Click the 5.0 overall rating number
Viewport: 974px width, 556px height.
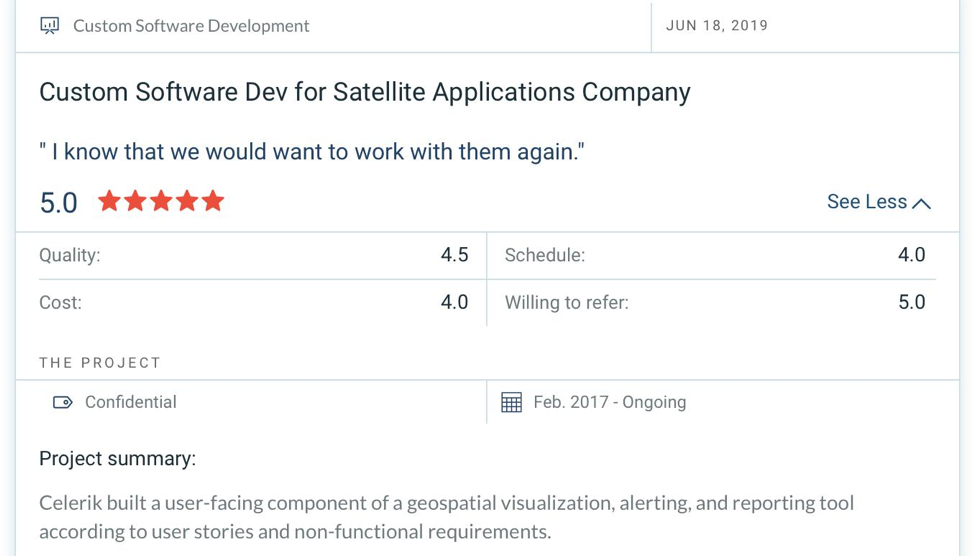(x=58, y=203)
